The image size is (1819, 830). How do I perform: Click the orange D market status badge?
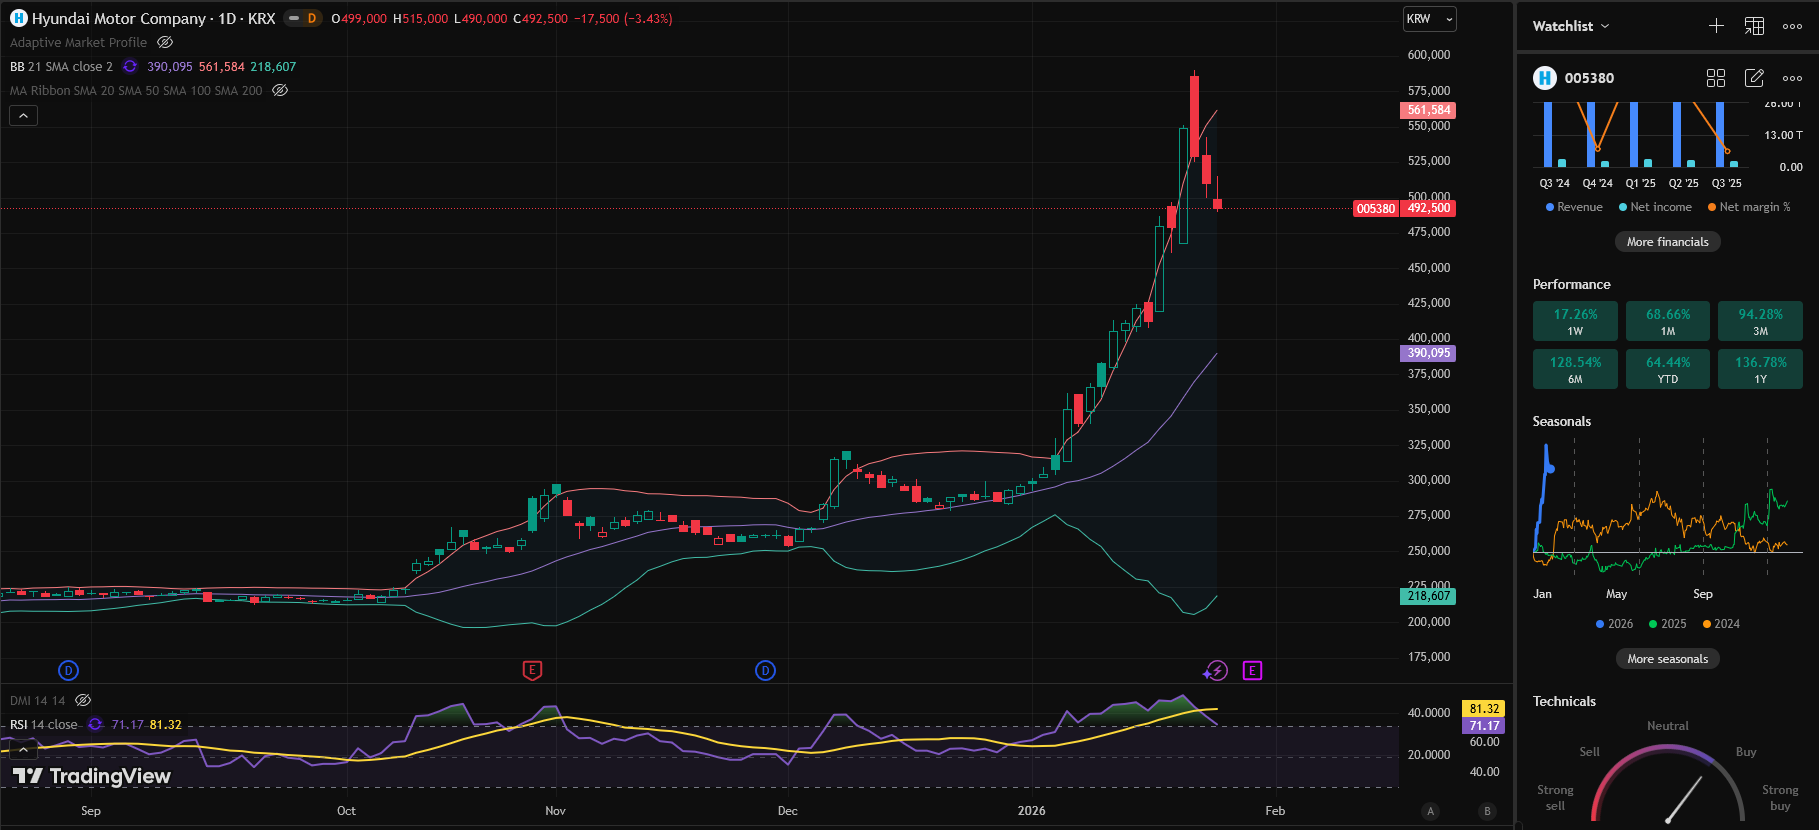(312, 18)
